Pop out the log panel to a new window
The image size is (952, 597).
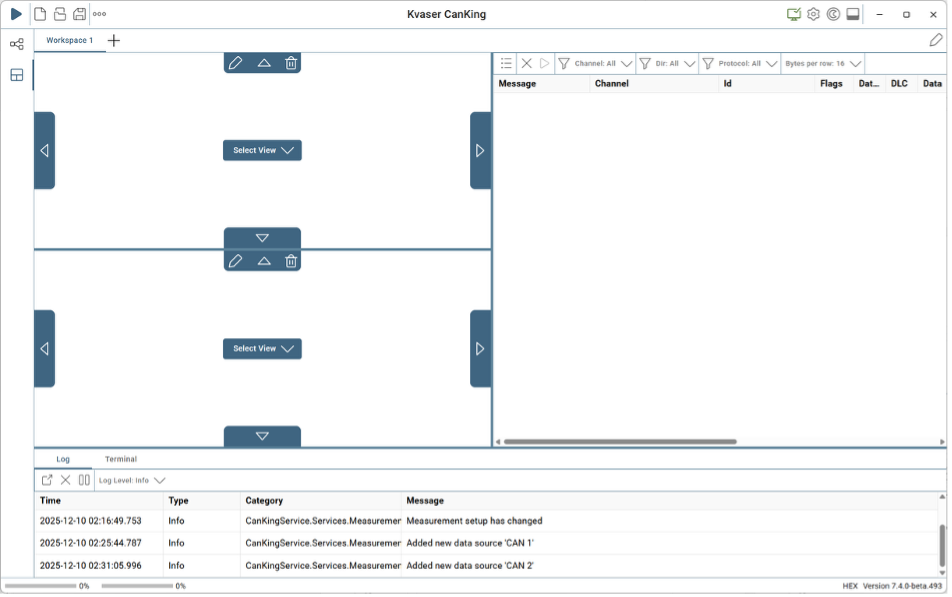(47, 480)
